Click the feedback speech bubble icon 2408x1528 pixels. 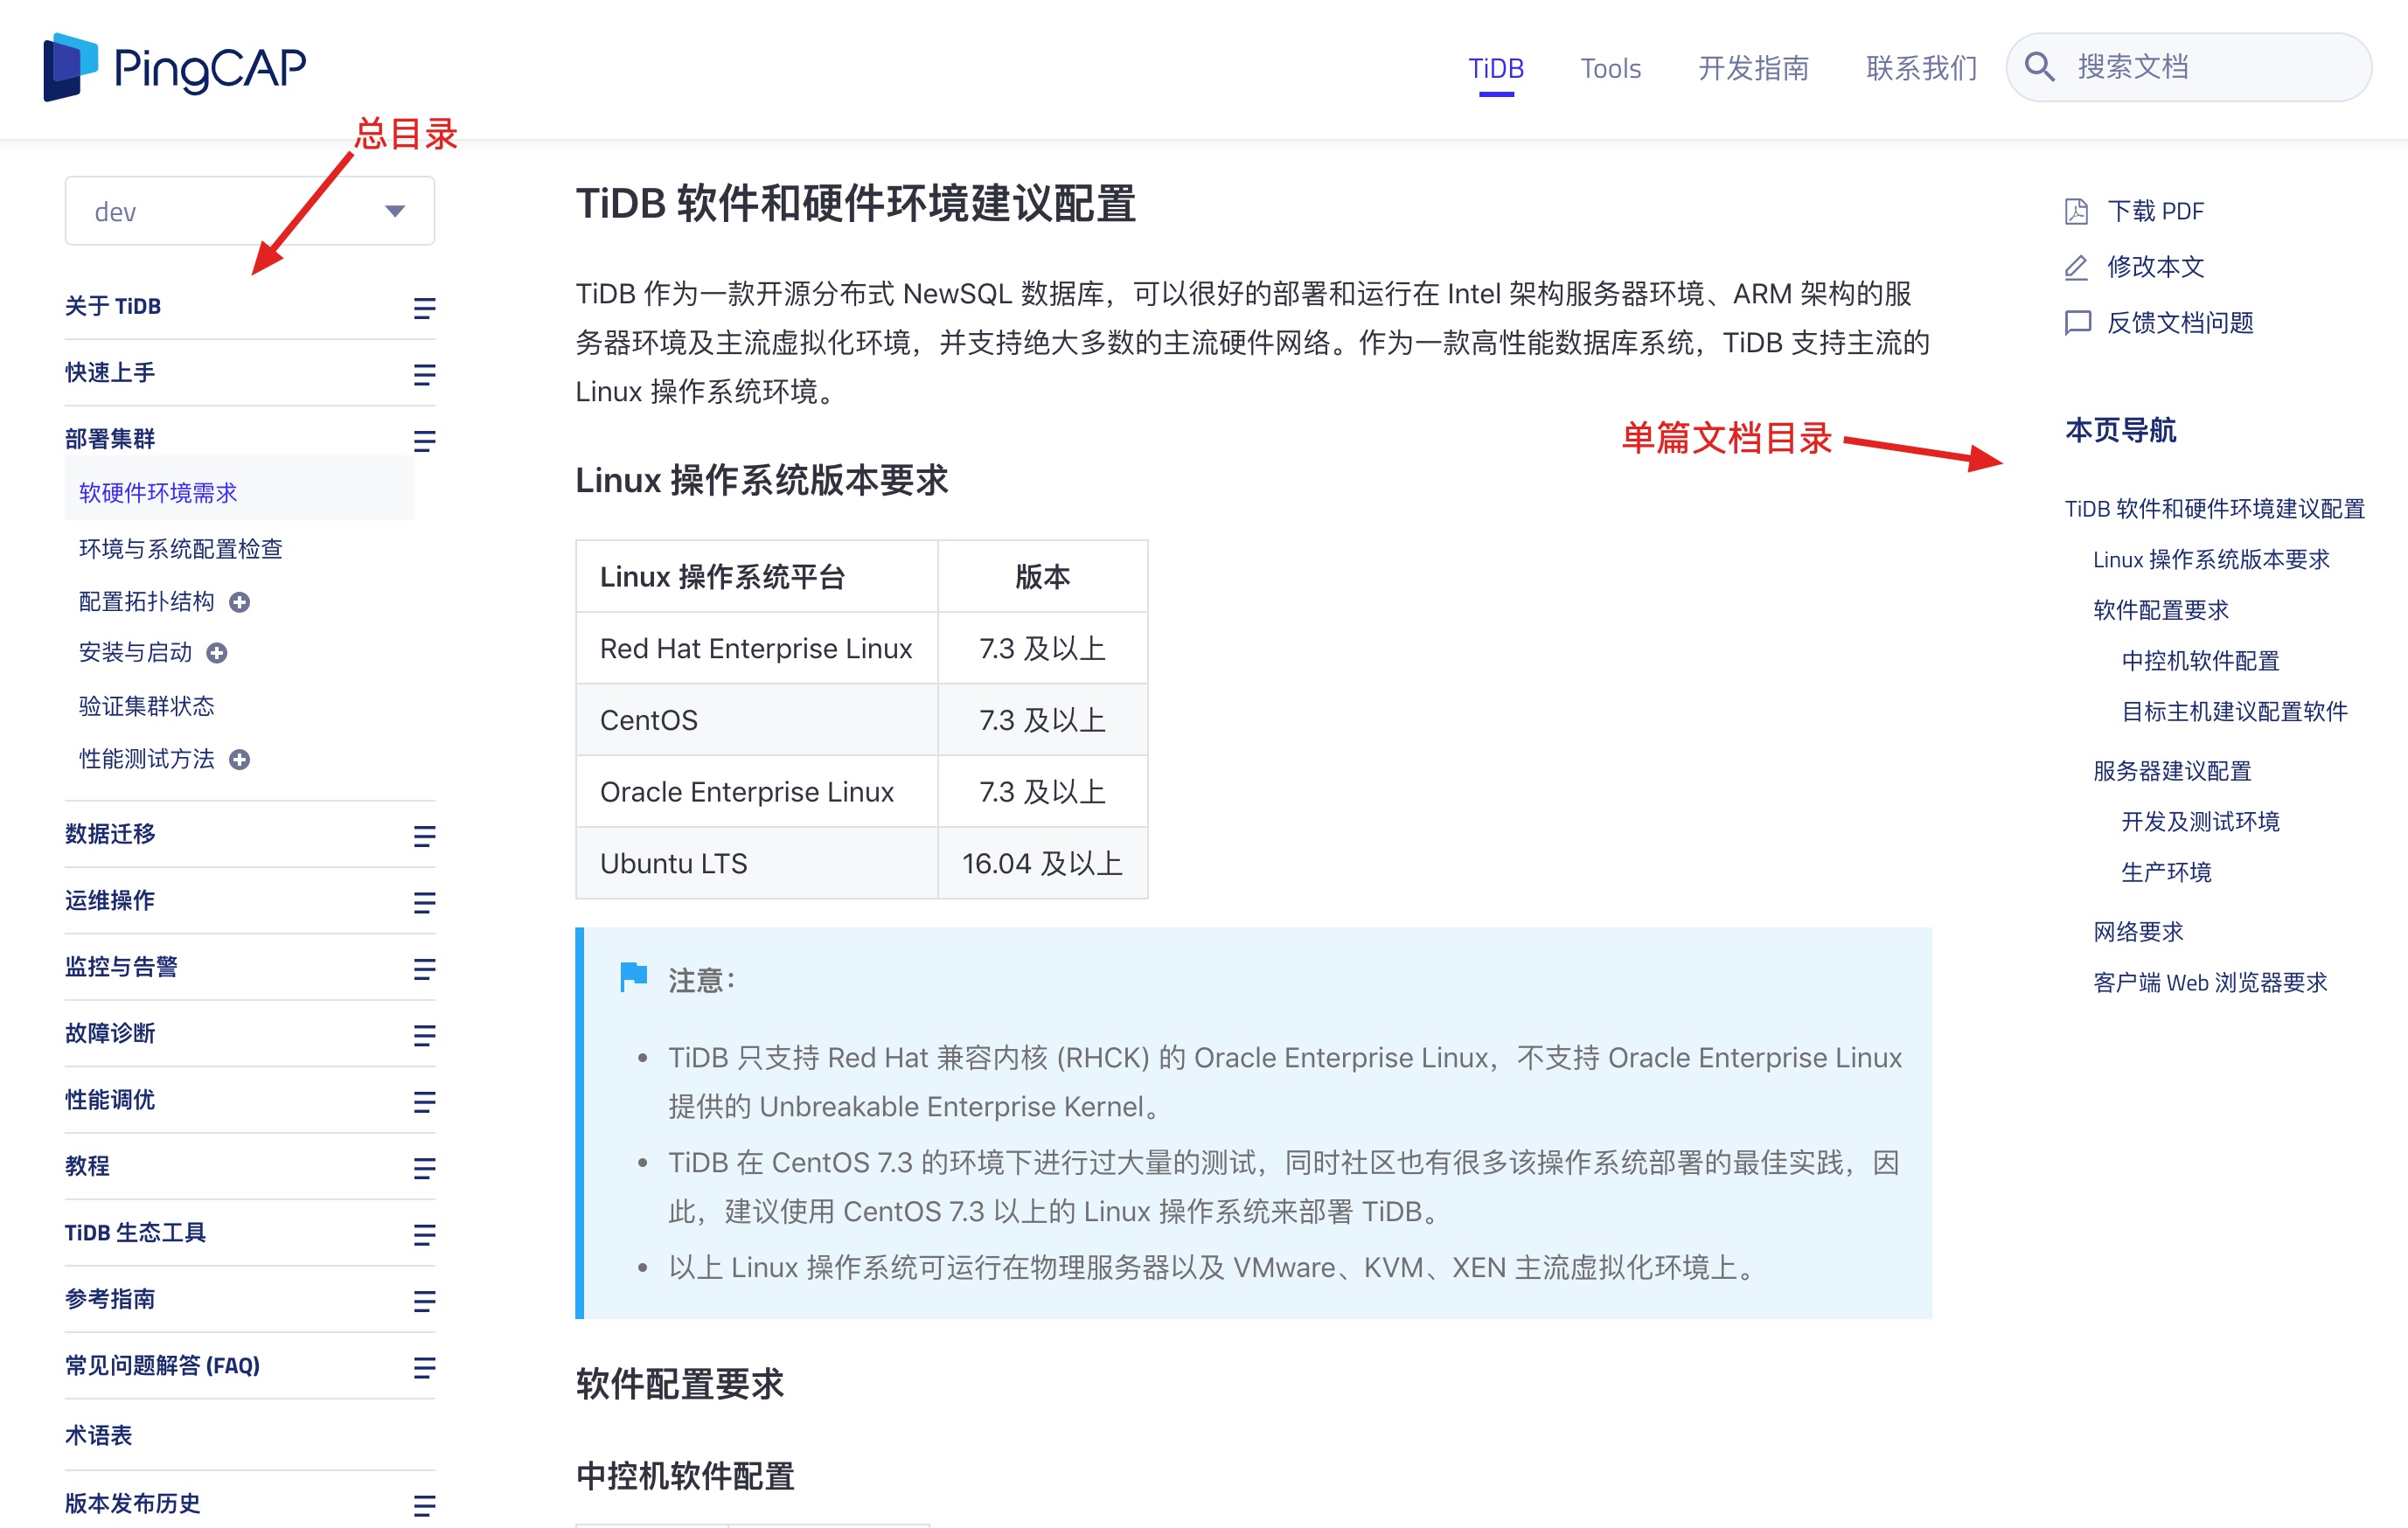(2077, 323)
